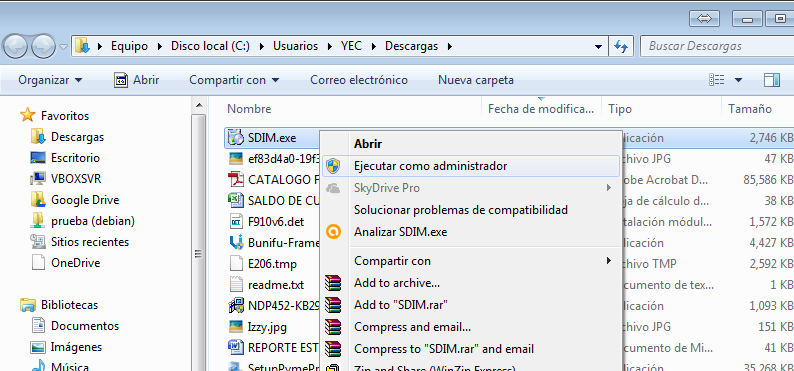The image size is (794, 371).
Task: Sort by the Tipo column header
Action: [620, 109]
